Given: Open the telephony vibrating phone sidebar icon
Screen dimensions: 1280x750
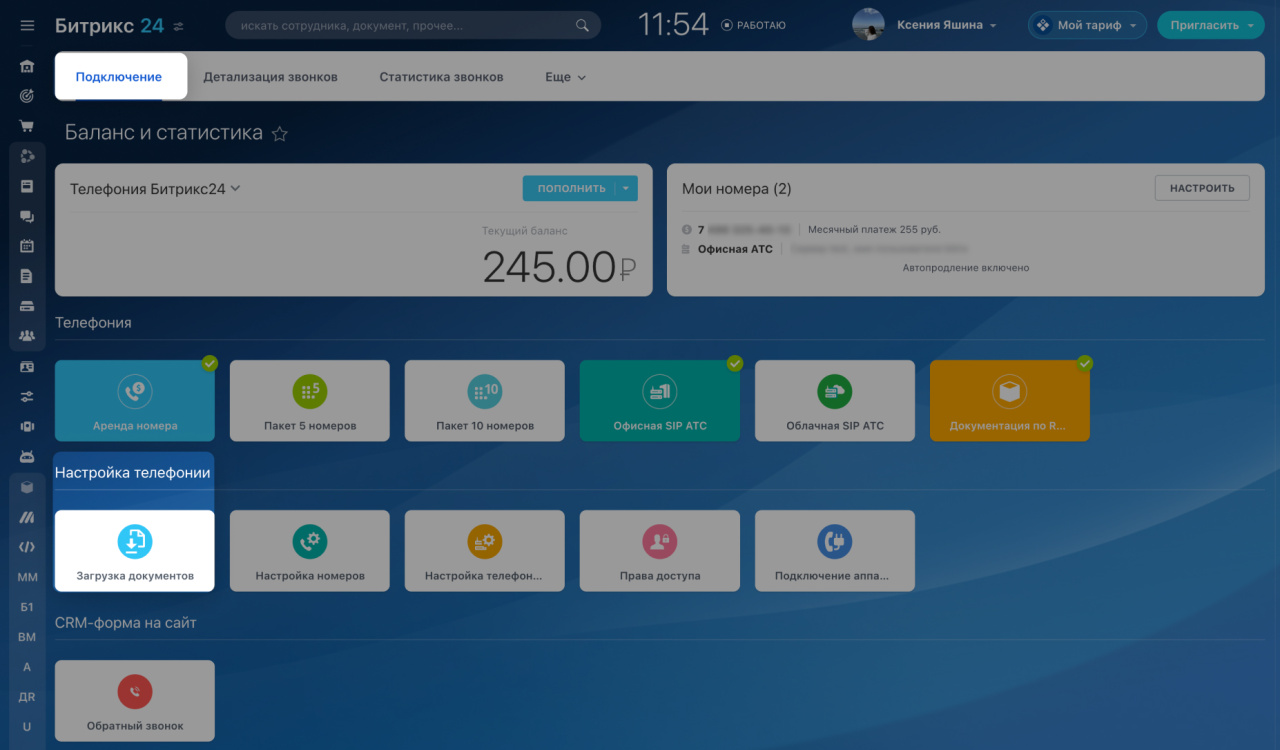Looking at the screenshot, I should (27, 427).
